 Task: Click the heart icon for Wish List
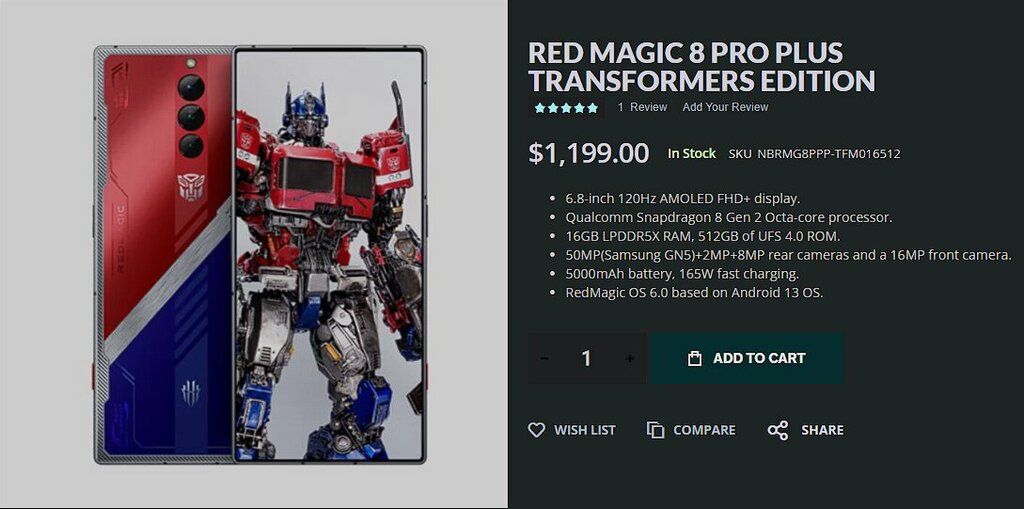click(x=536, y=430)
